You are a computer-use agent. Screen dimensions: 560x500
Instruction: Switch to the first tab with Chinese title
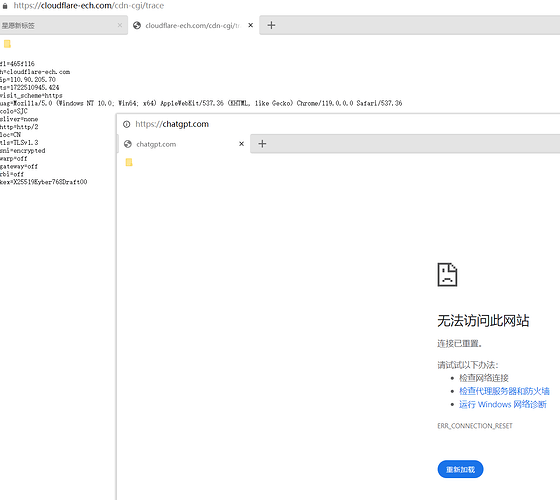[63, 25]
